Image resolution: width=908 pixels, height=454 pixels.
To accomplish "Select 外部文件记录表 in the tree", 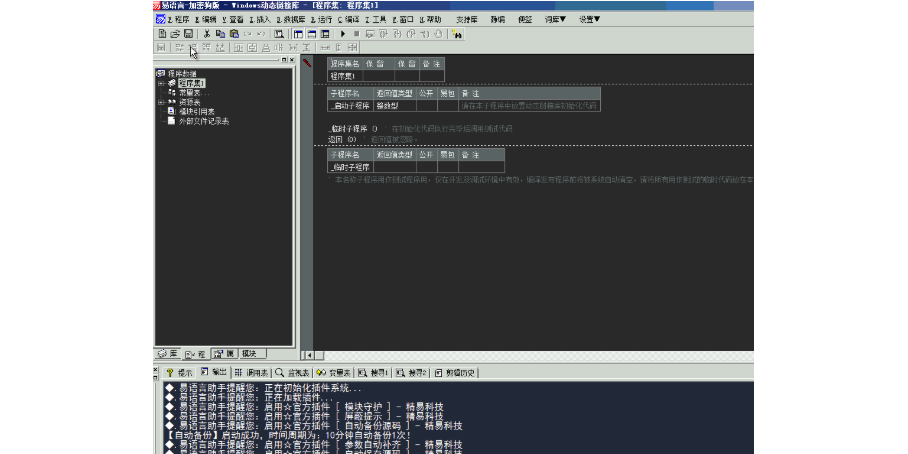I will tap(204, 120).
